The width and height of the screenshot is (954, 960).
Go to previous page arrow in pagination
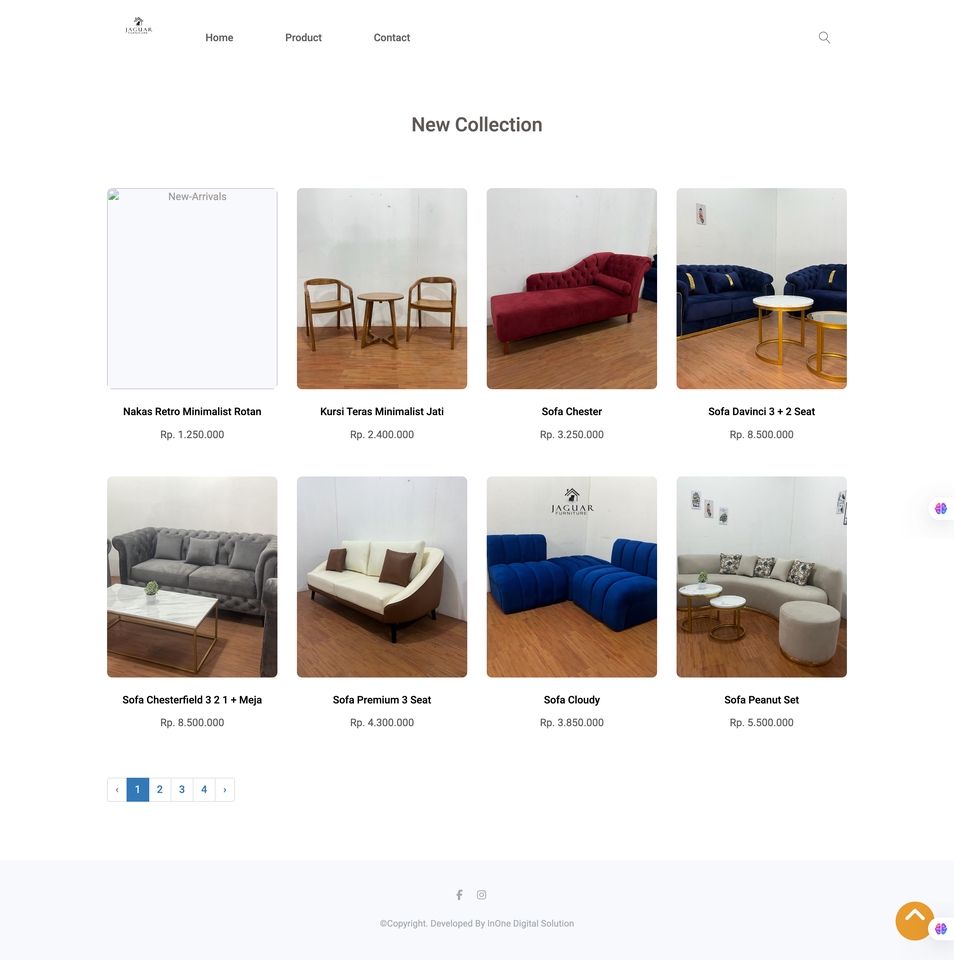(x=117, y=790)
